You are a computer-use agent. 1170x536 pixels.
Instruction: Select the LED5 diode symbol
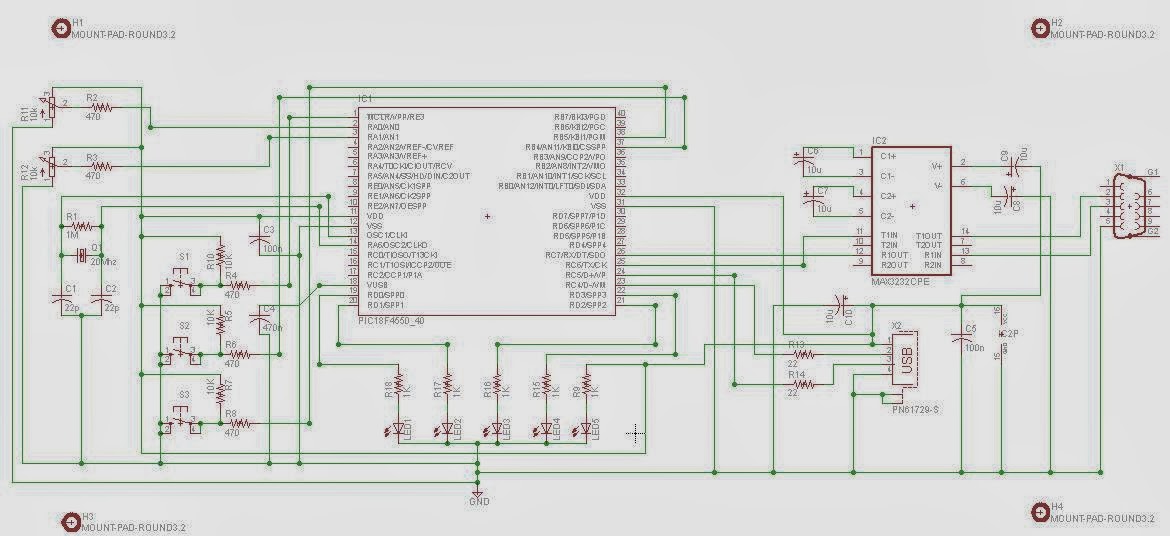586,429
